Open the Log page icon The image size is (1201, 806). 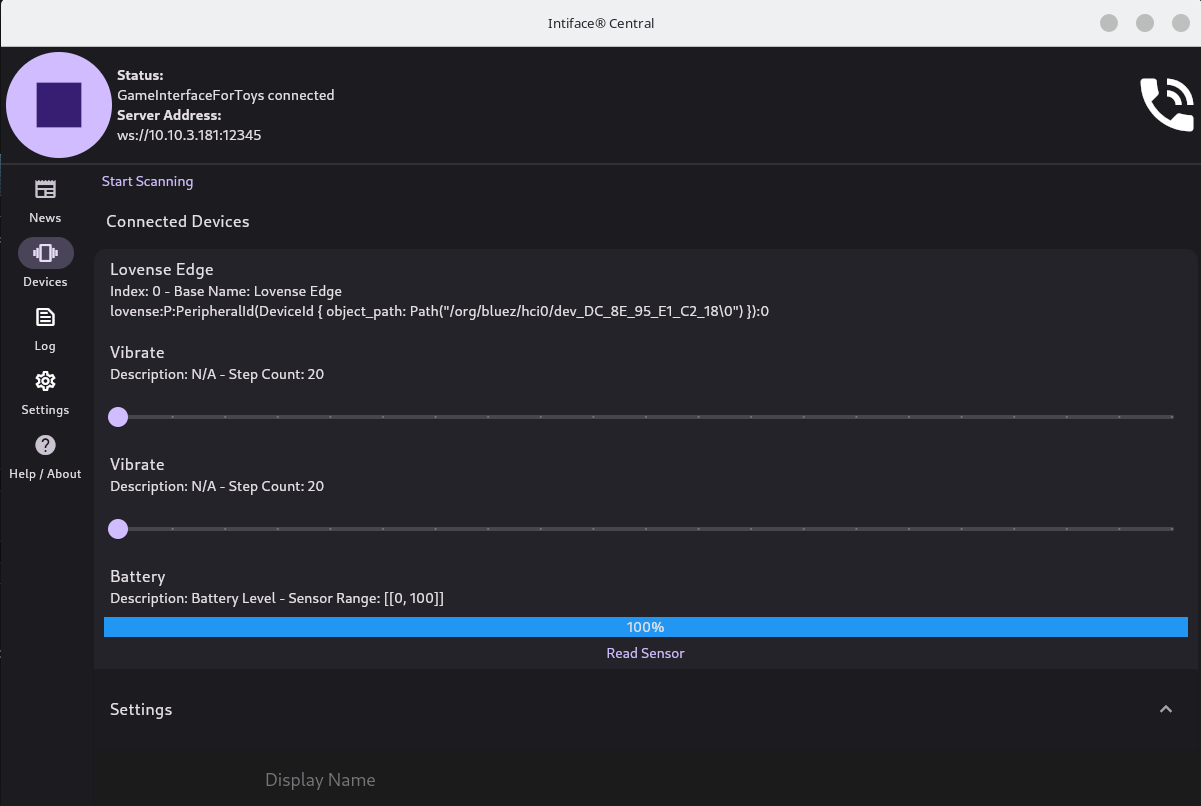click(x=45, y=317)
